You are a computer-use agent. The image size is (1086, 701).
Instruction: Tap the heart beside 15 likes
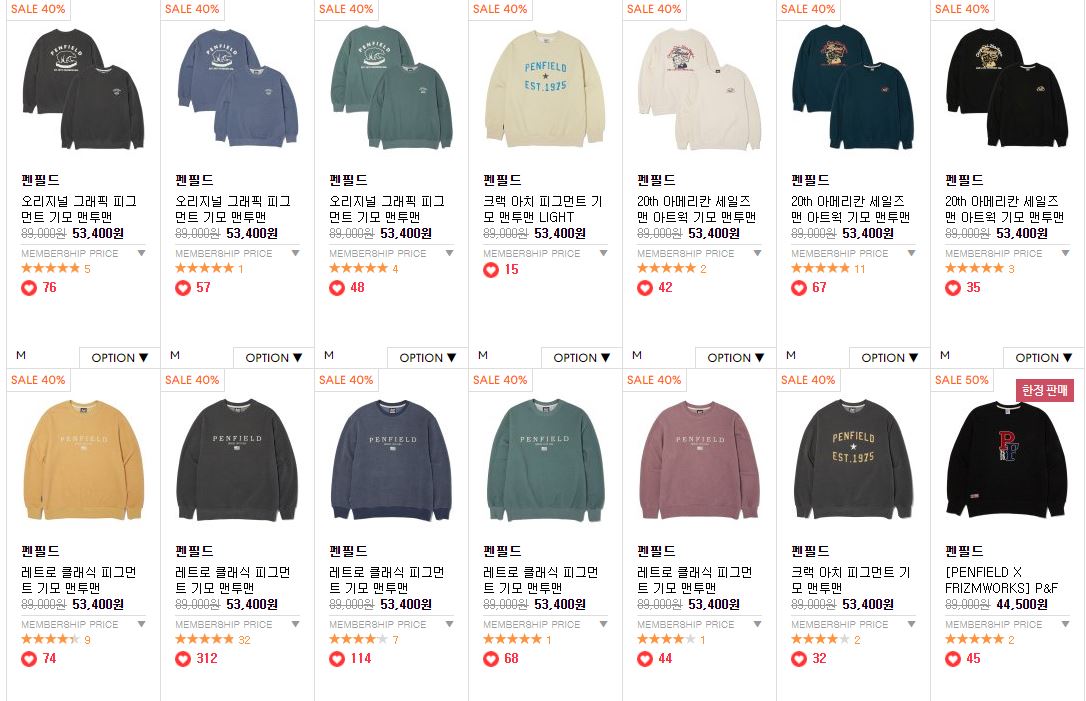490,270
